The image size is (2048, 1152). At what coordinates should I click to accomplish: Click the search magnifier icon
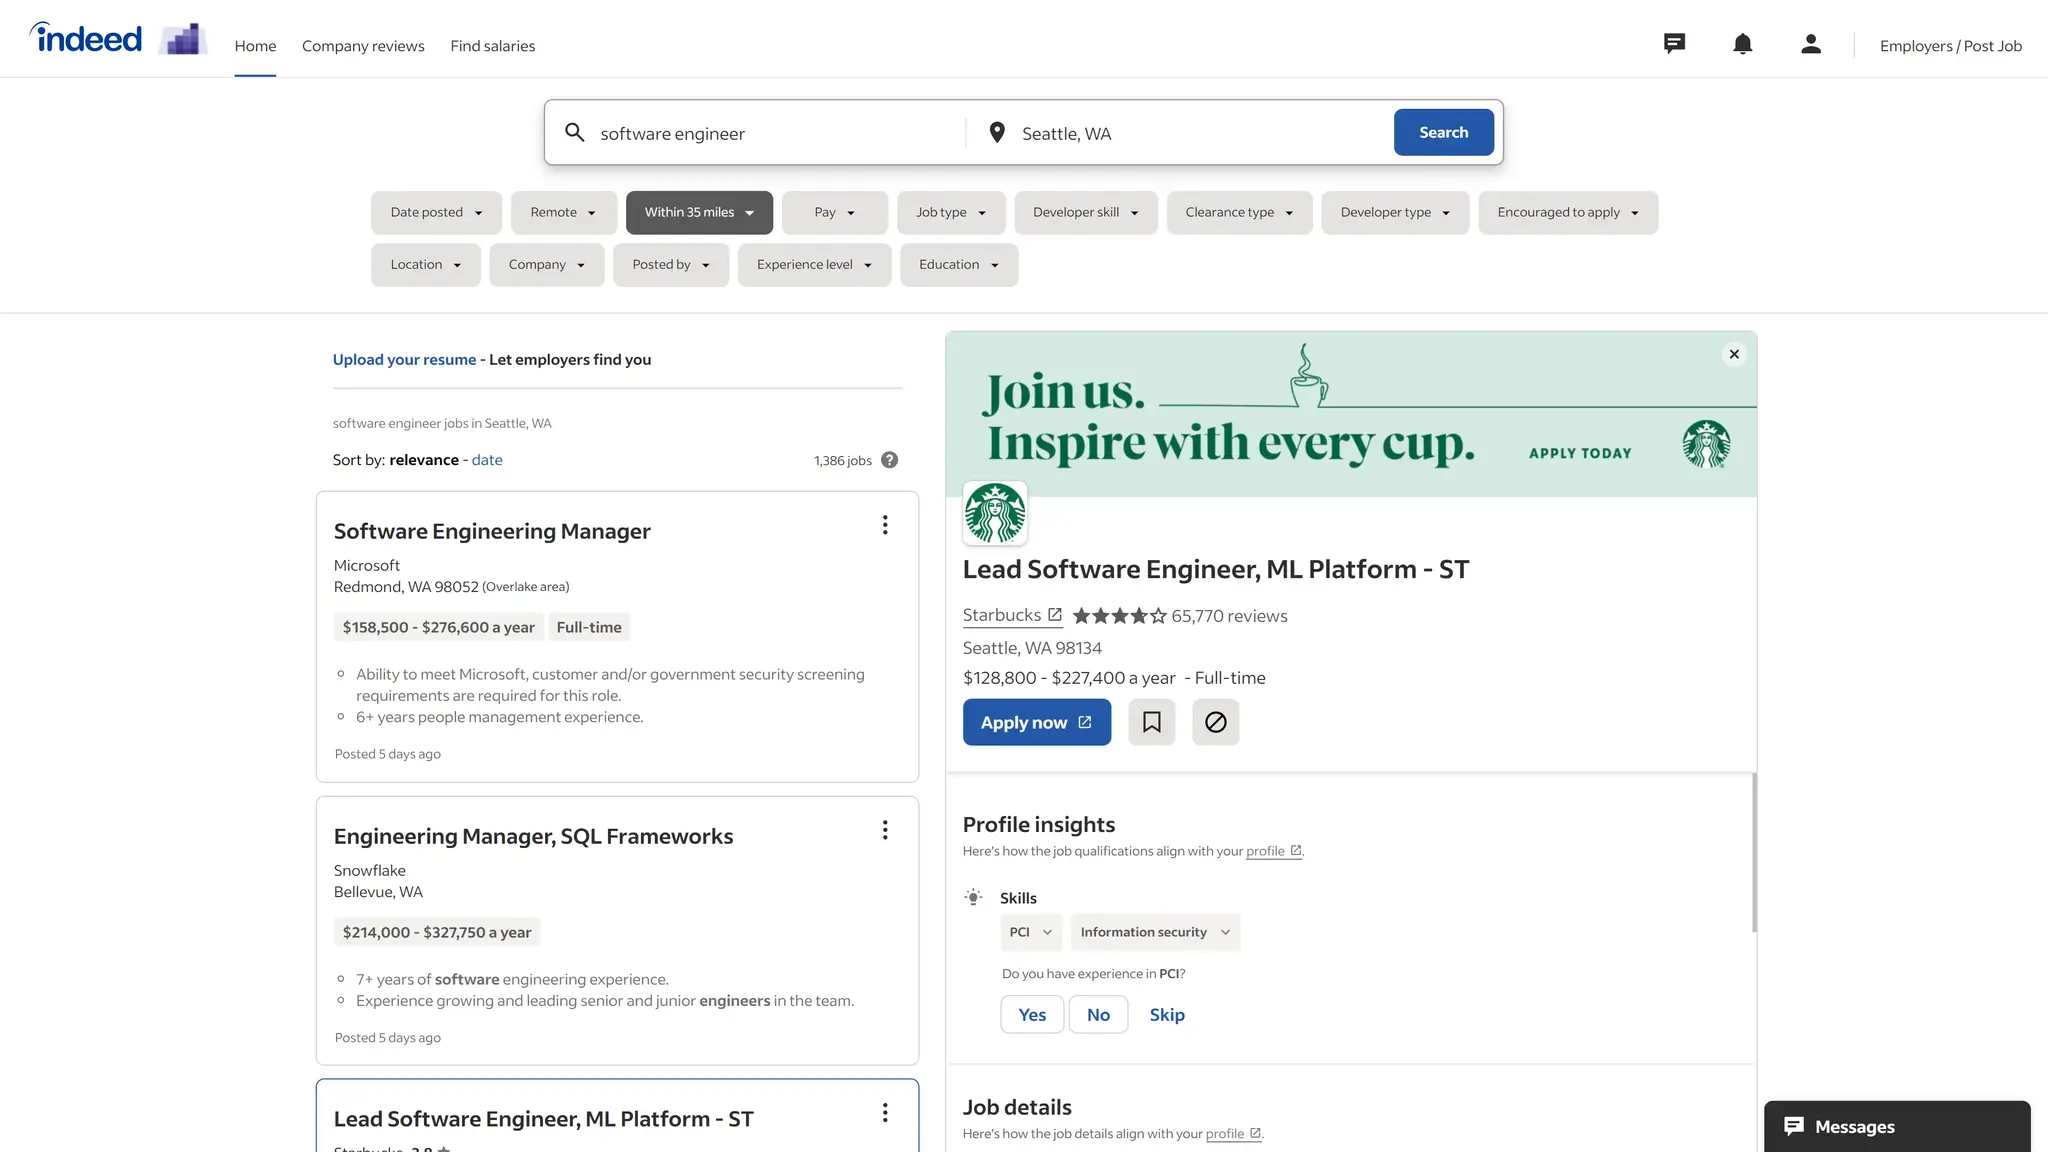tap(575, 132)
